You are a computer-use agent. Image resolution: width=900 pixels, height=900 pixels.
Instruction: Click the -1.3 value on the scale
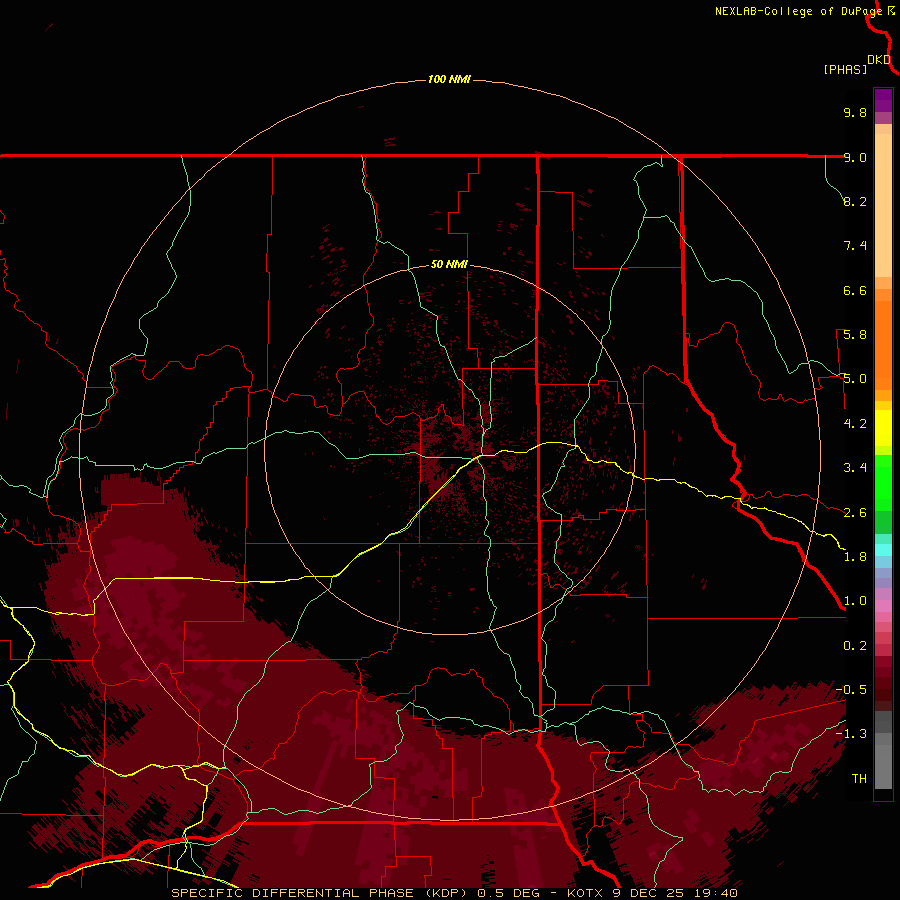point(851,734)
